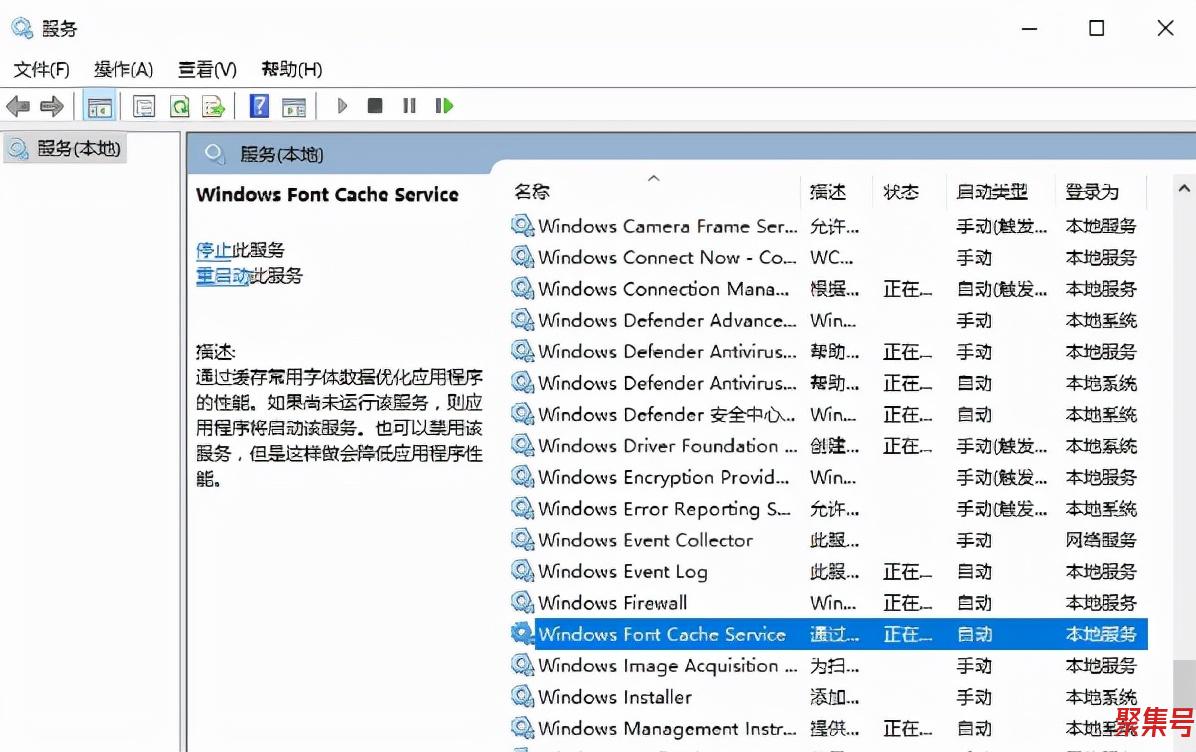Select the Windows Image Acquisition service row
This screenshot has width=1196, height=752.
point(828,666)
